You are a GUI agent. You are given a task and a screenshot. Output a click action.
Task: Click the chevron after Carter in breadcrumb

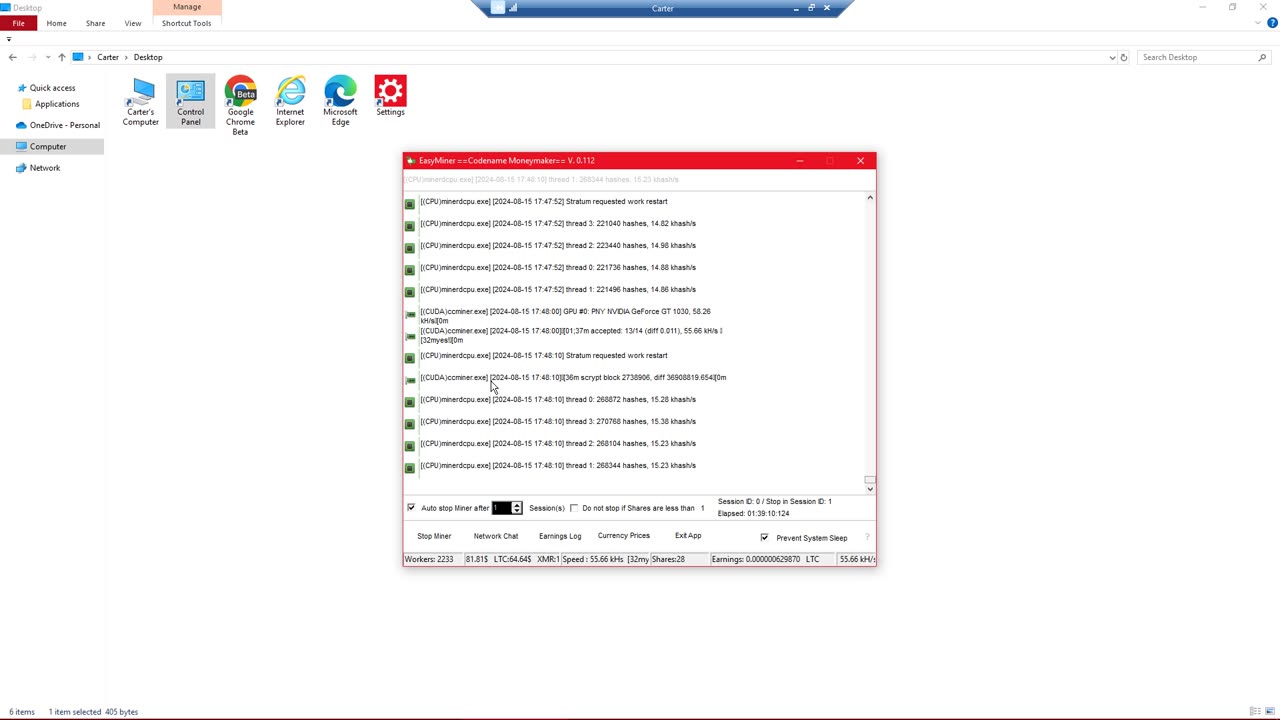(x=127, y=57)
